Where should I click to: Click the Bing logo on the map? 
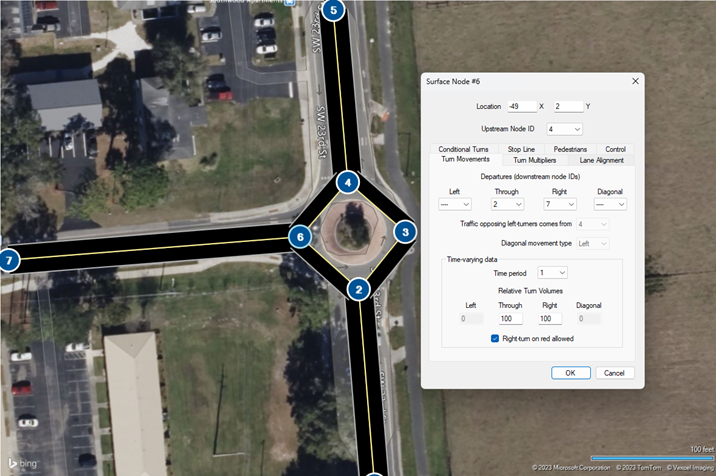point(22,464)
